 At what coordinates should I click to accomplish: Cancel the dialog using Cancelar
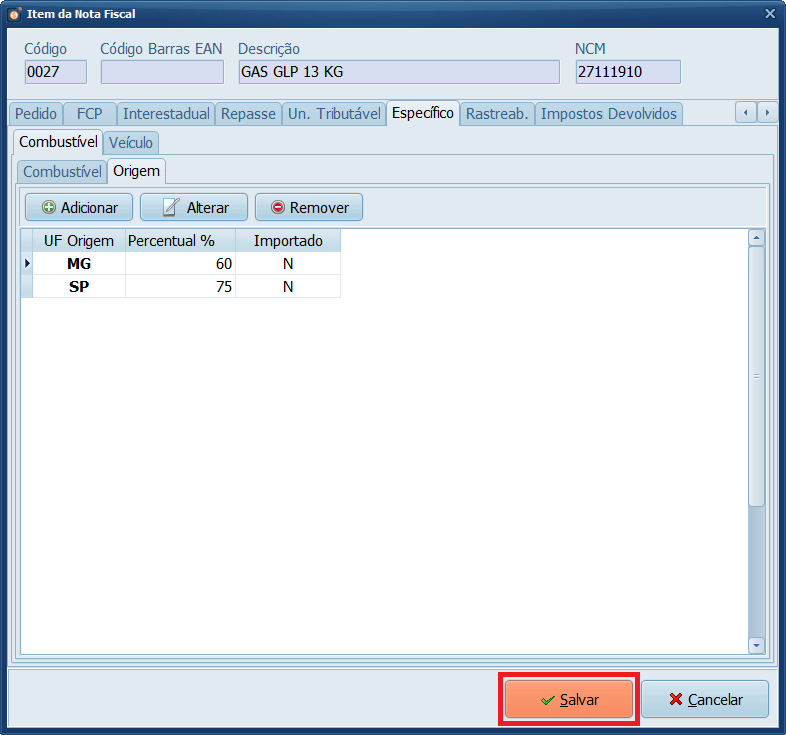(705, 700)
